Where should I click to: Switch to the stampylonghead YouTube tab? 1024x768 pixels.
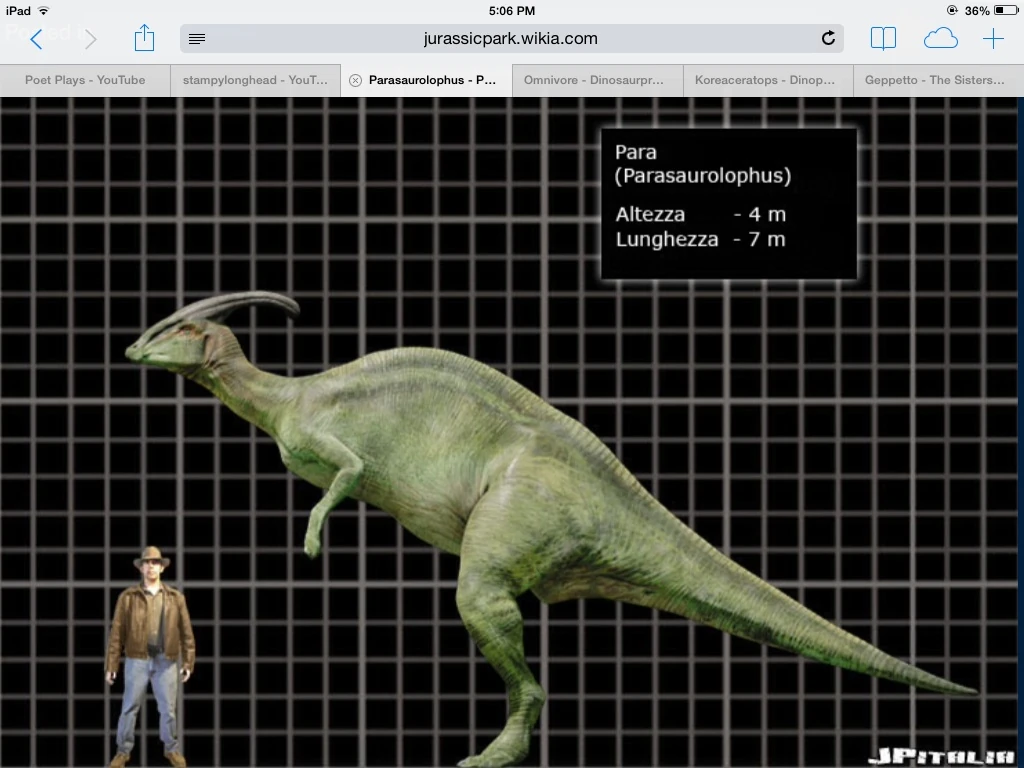(x=255, y=80)
